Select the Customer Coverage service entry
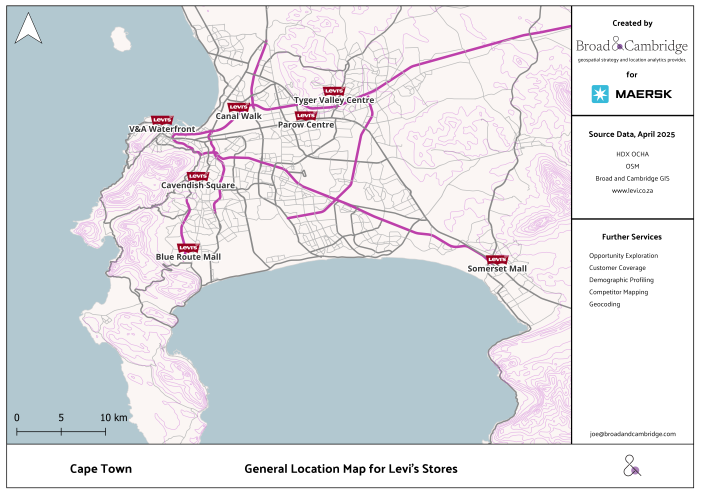This screenshot has height=496, width=702. [x=617, y=268]
